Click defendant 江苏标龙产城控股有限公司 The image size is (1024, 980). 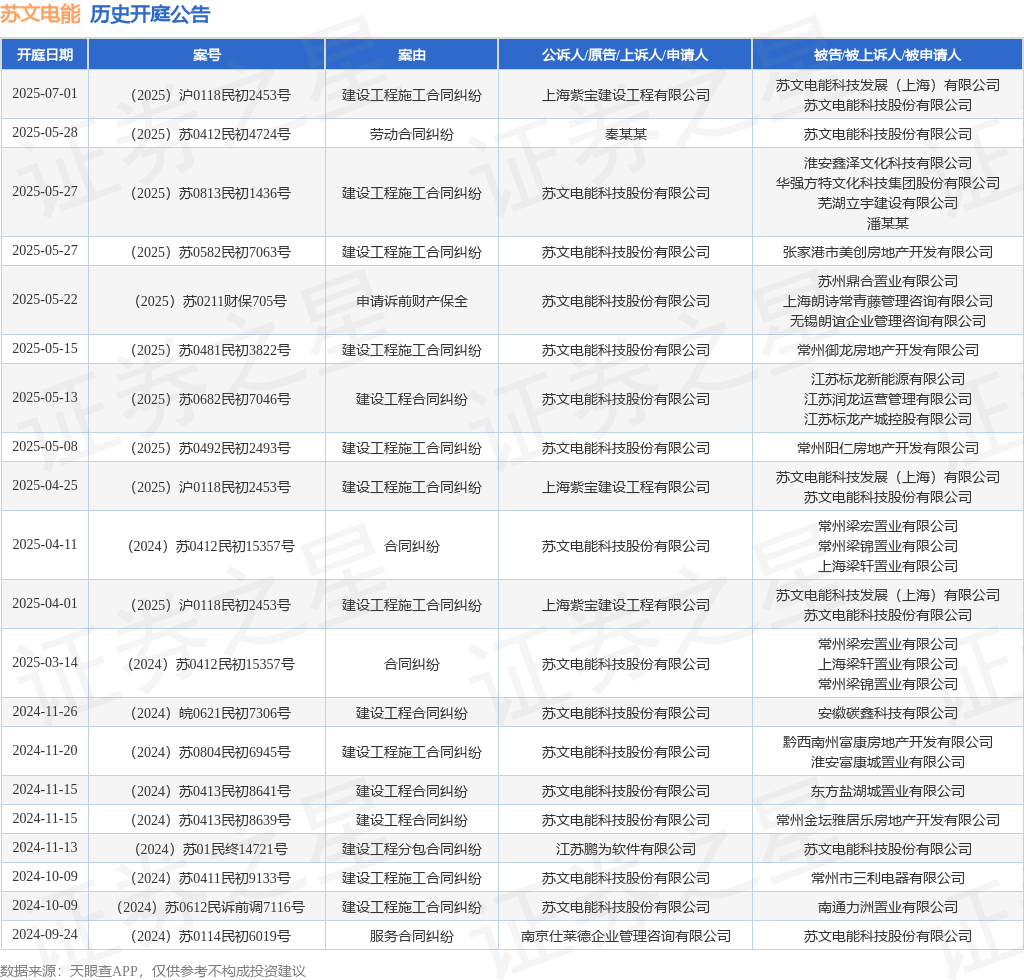[x=888, y=419]
